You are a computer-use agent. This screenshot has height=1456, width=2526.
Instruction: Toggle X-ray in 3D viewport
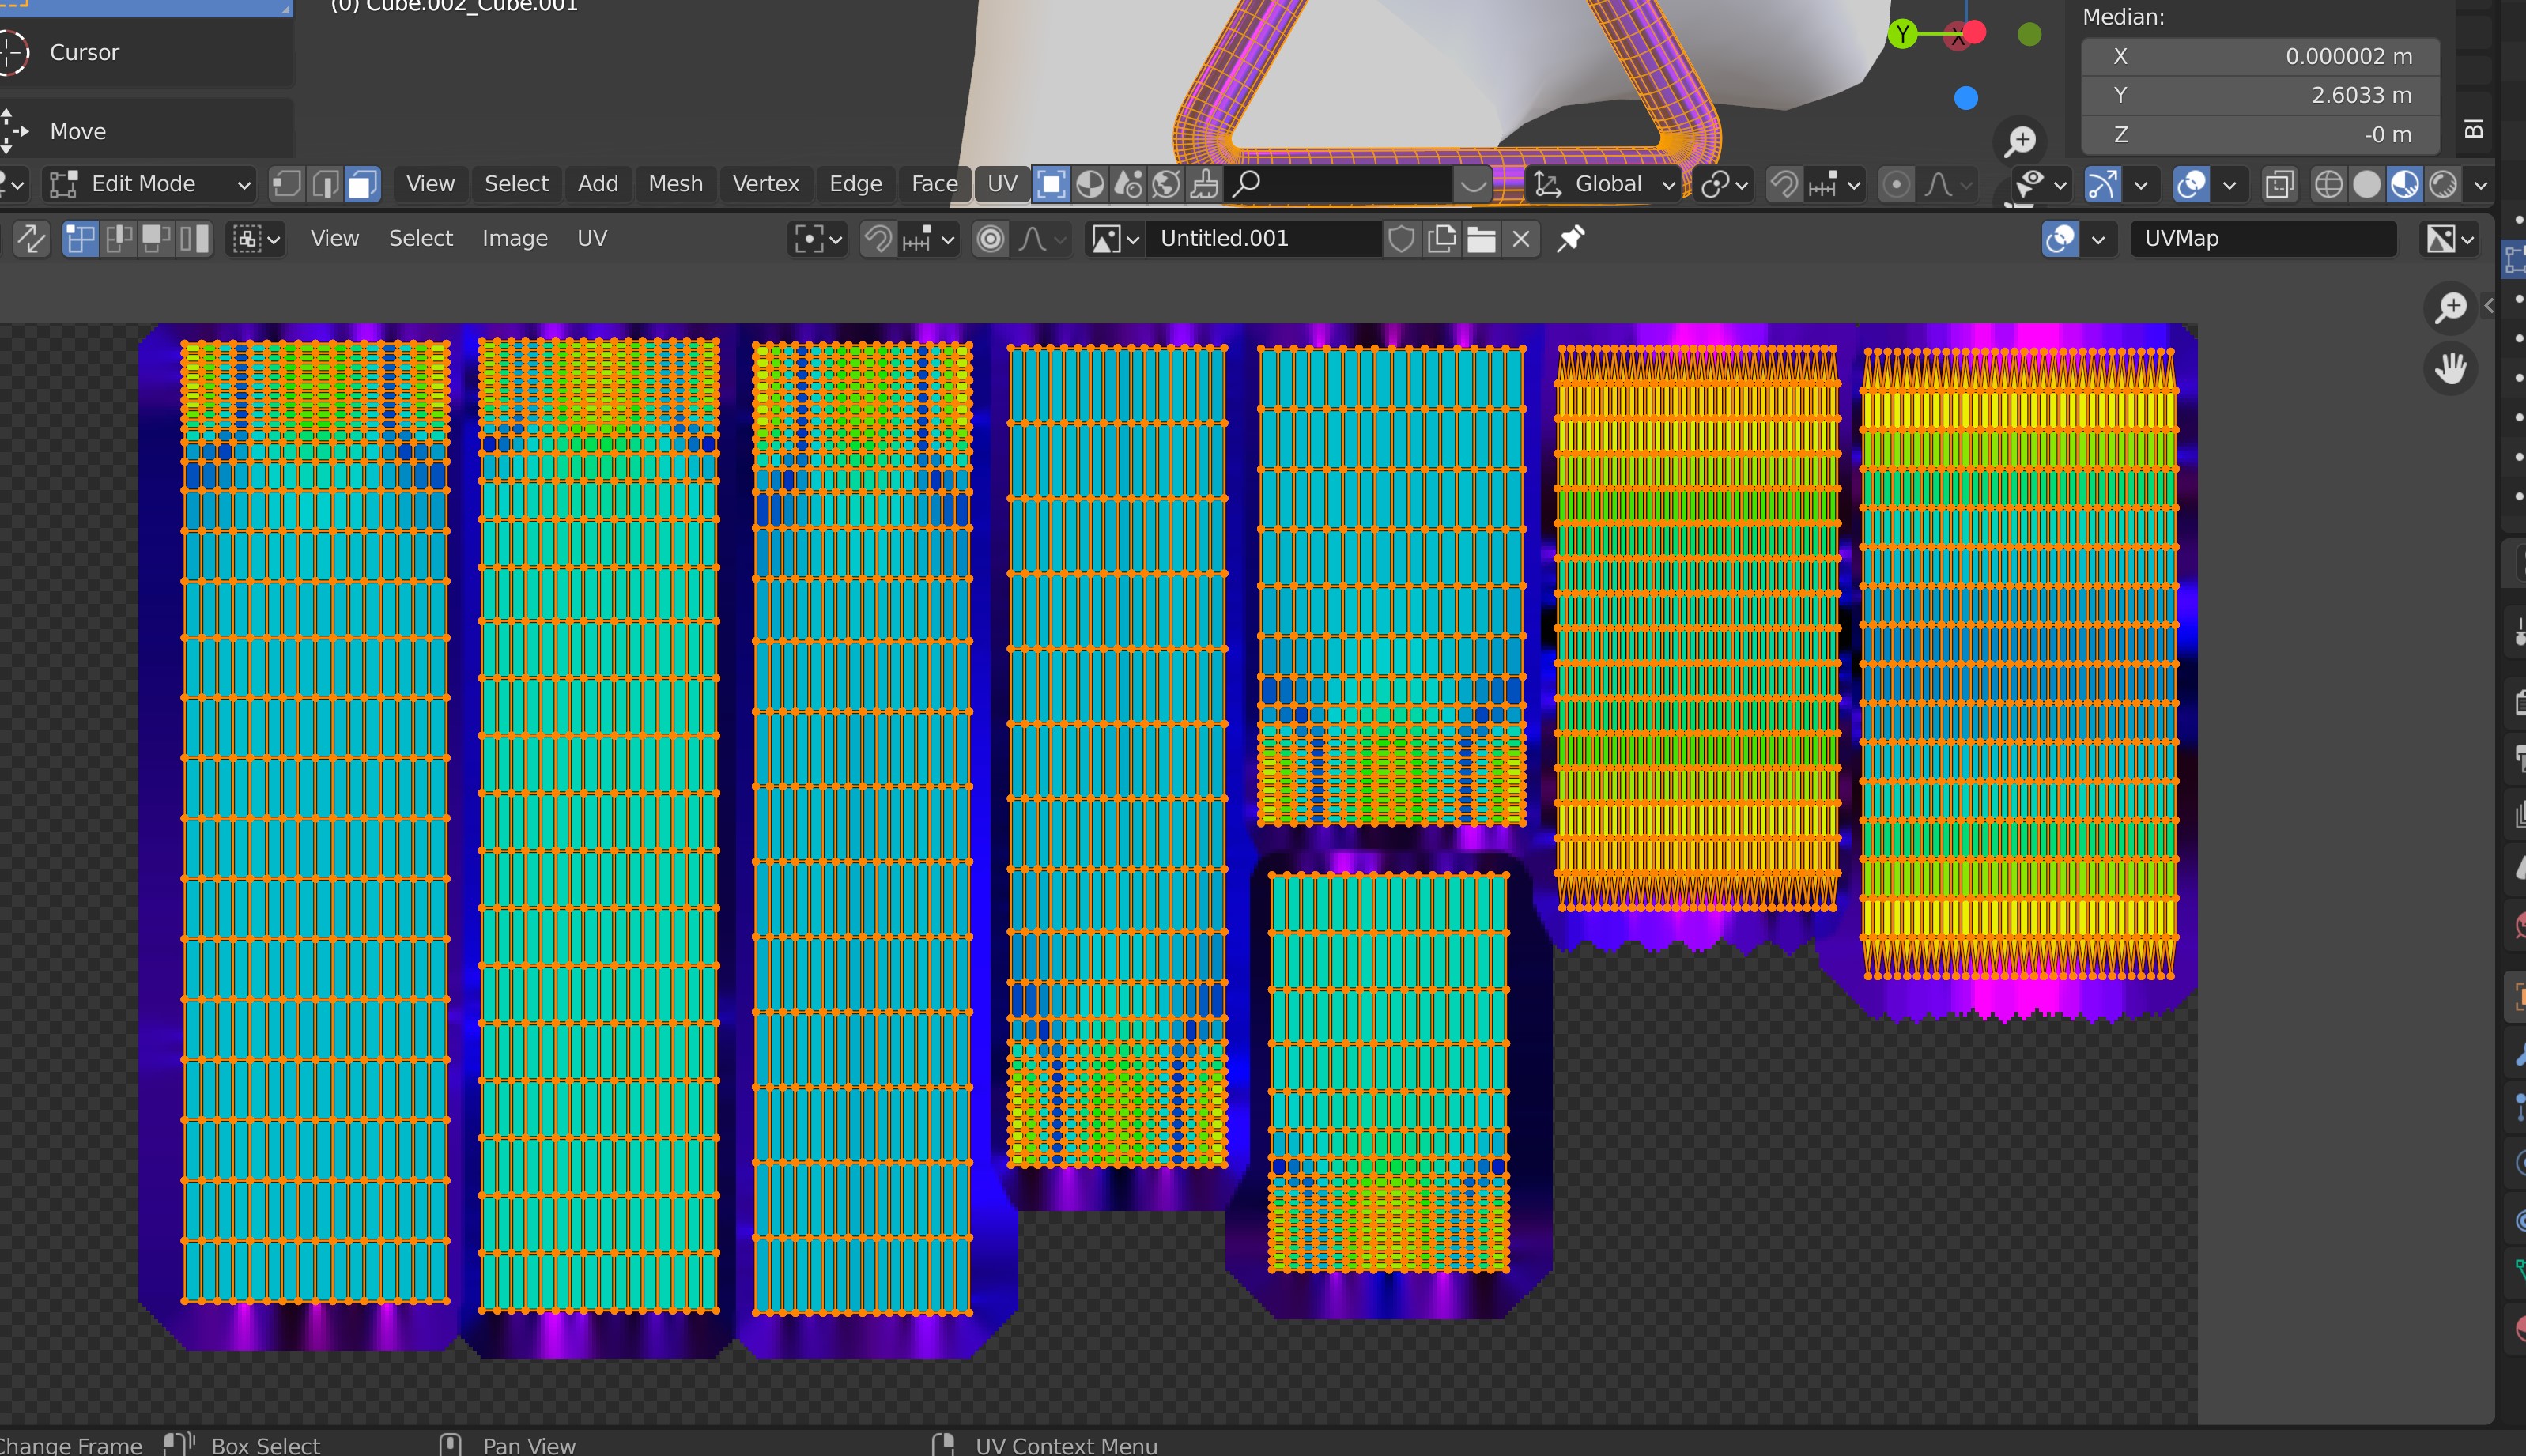tap(2279, 184)
